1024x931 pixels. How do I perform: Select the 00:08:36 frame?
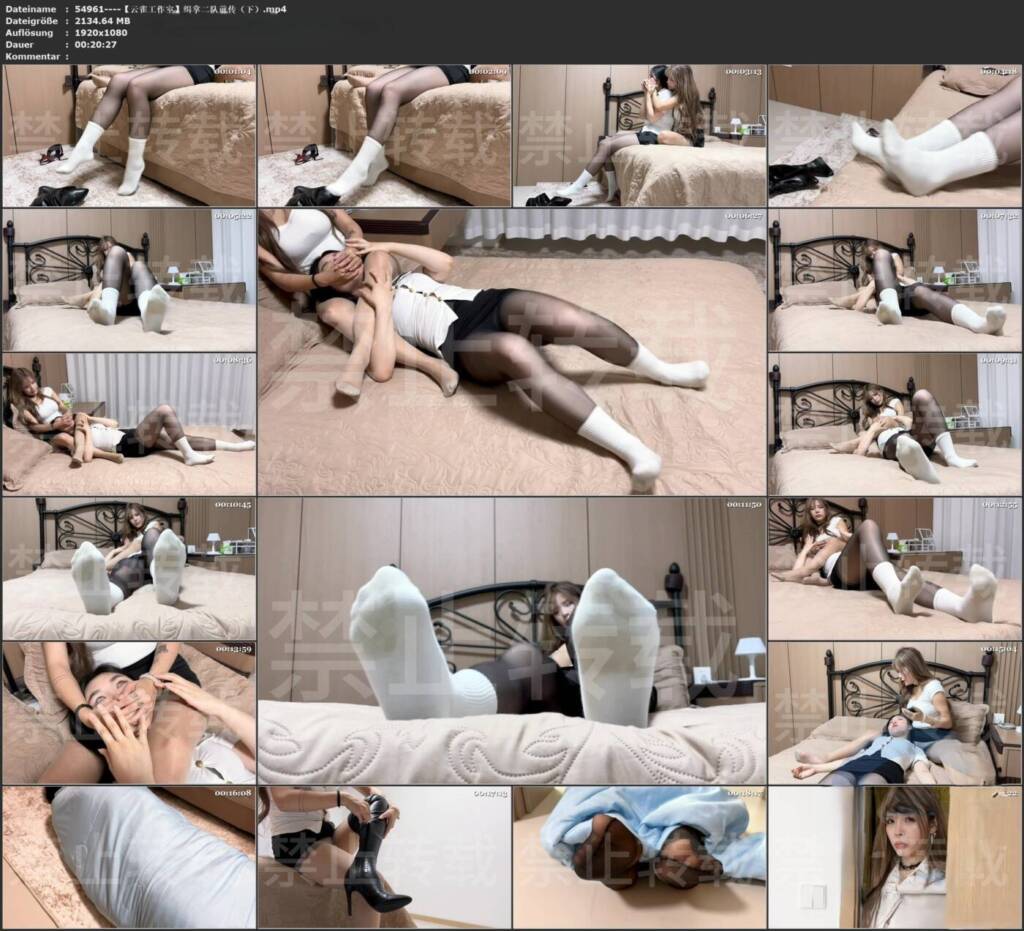point(129,424)
